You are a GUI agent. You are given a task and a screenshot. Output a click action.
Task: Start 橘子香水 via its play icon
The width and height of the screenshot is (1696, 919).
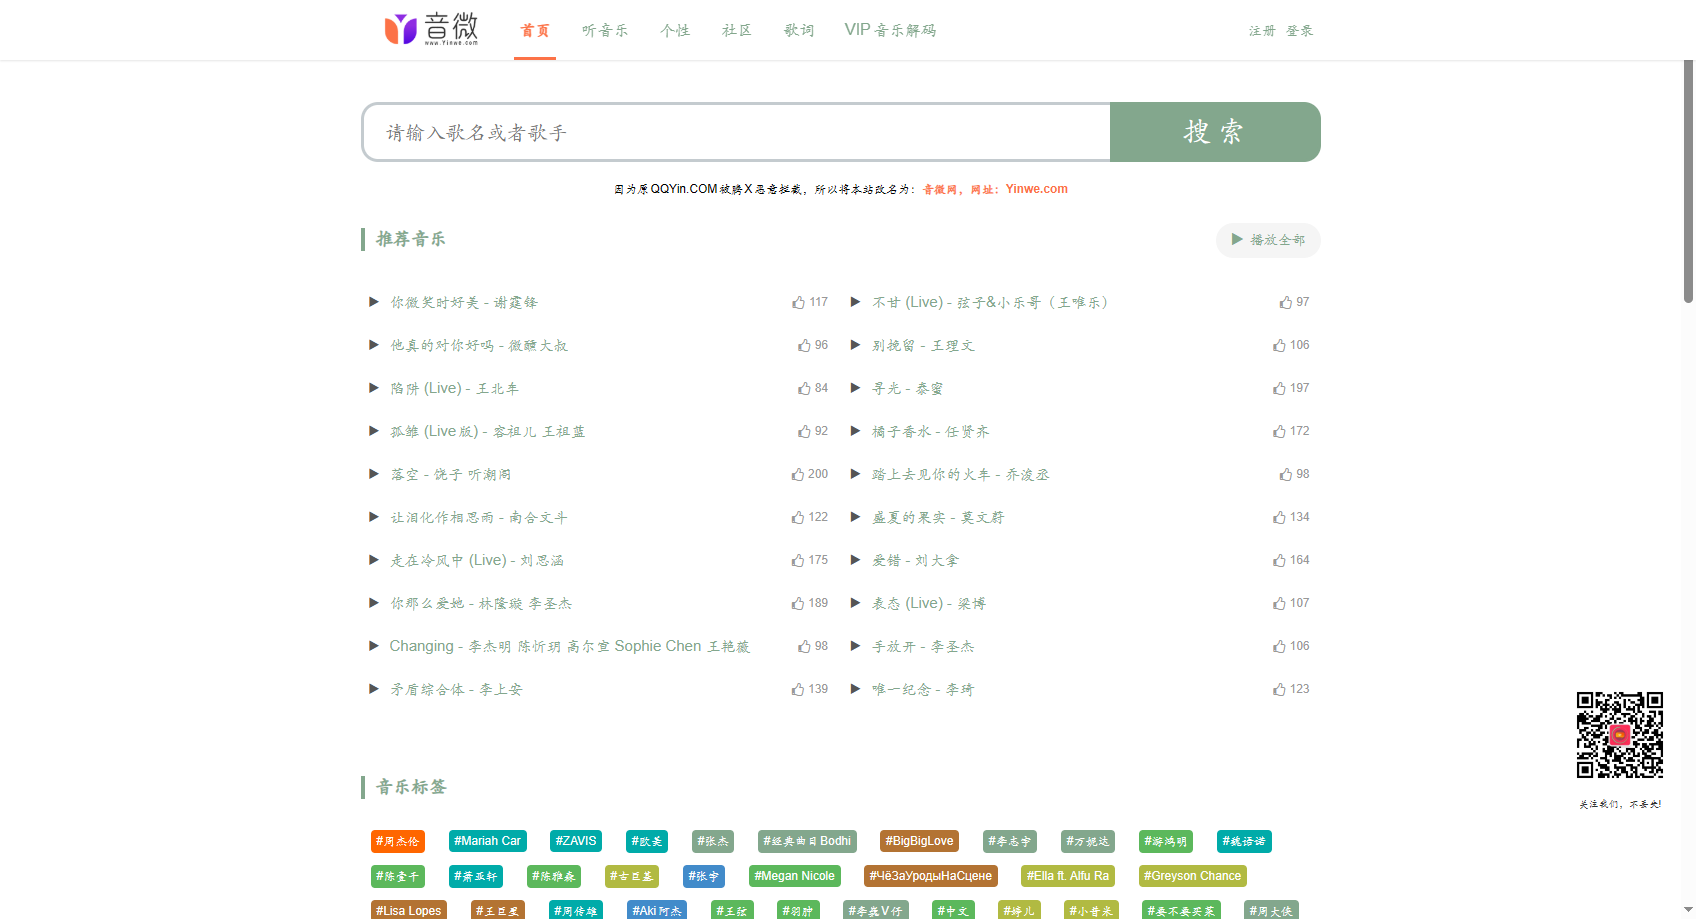[855, 431]
